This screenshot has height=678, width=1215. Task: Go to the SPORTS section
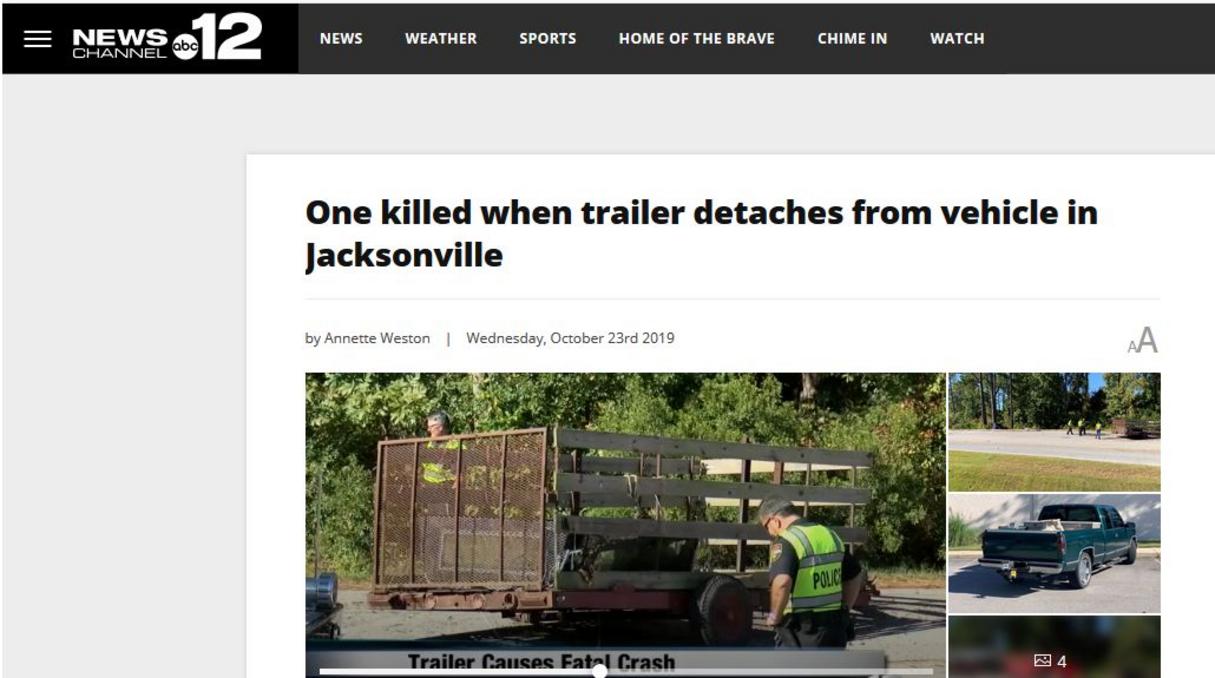click(547, 39)
